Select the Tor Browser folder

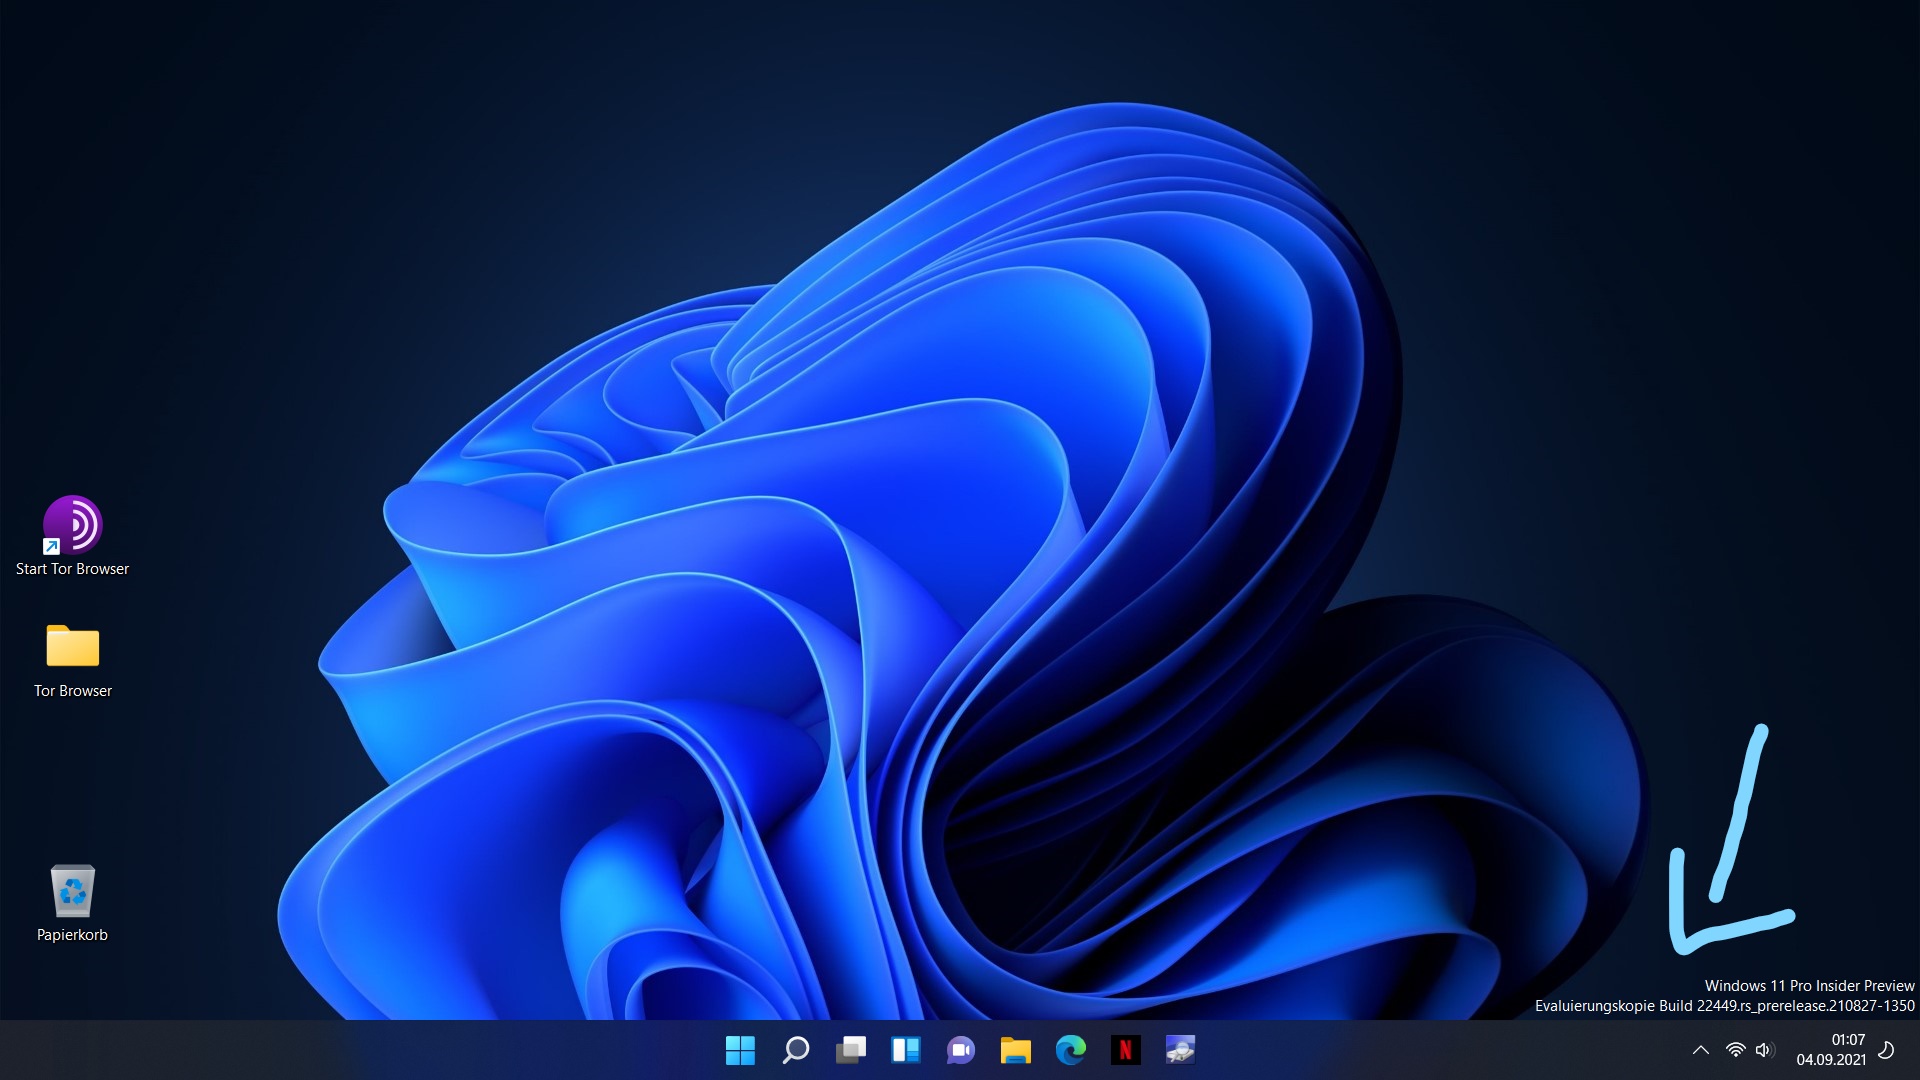72,647
